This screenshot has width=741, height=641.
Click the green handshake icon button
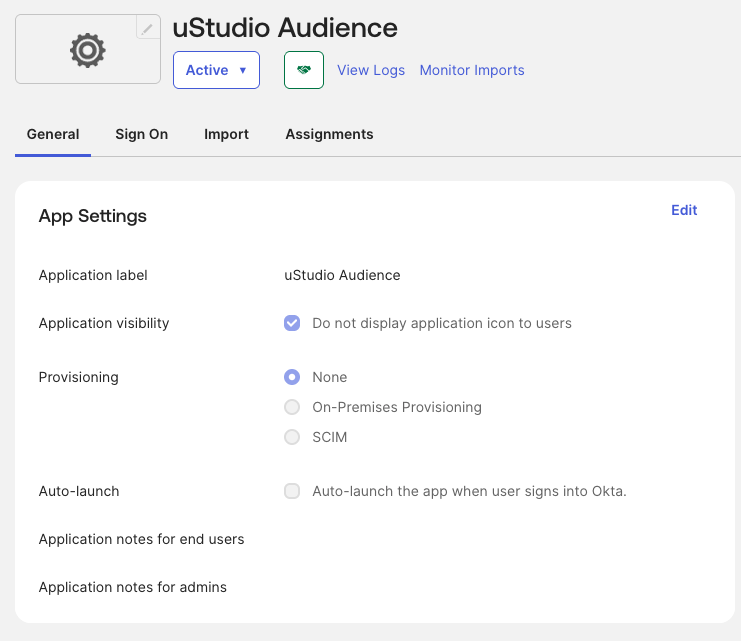(x=304, y=70)
